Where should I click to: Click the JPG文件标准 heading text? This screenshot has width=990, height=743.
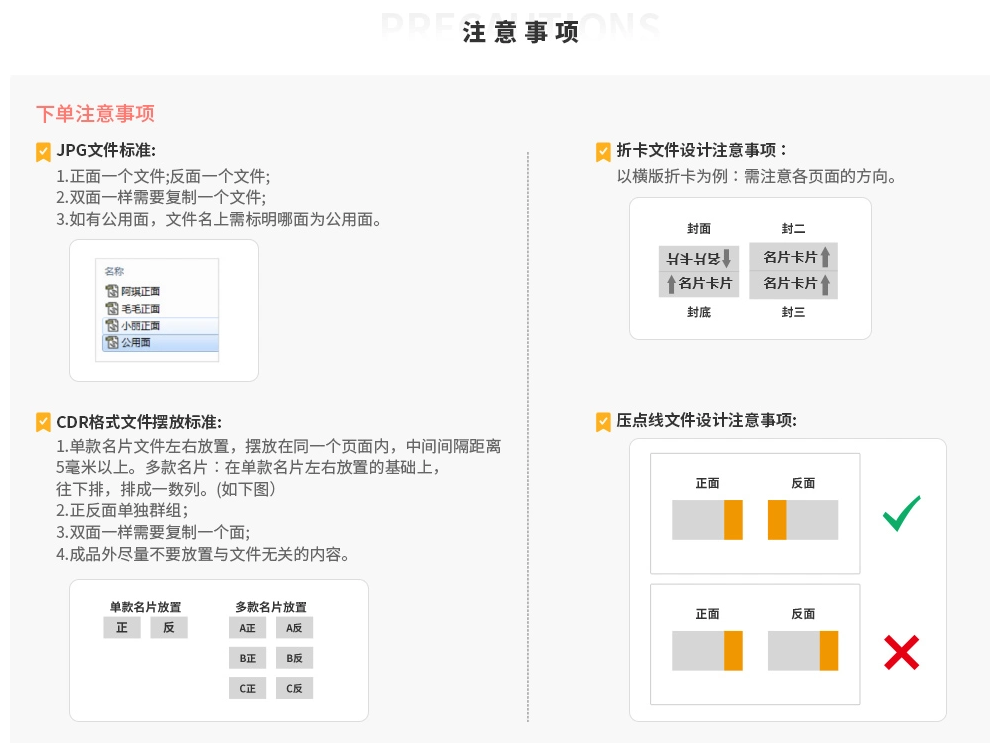pyautogui.click(x=106, y=150)
